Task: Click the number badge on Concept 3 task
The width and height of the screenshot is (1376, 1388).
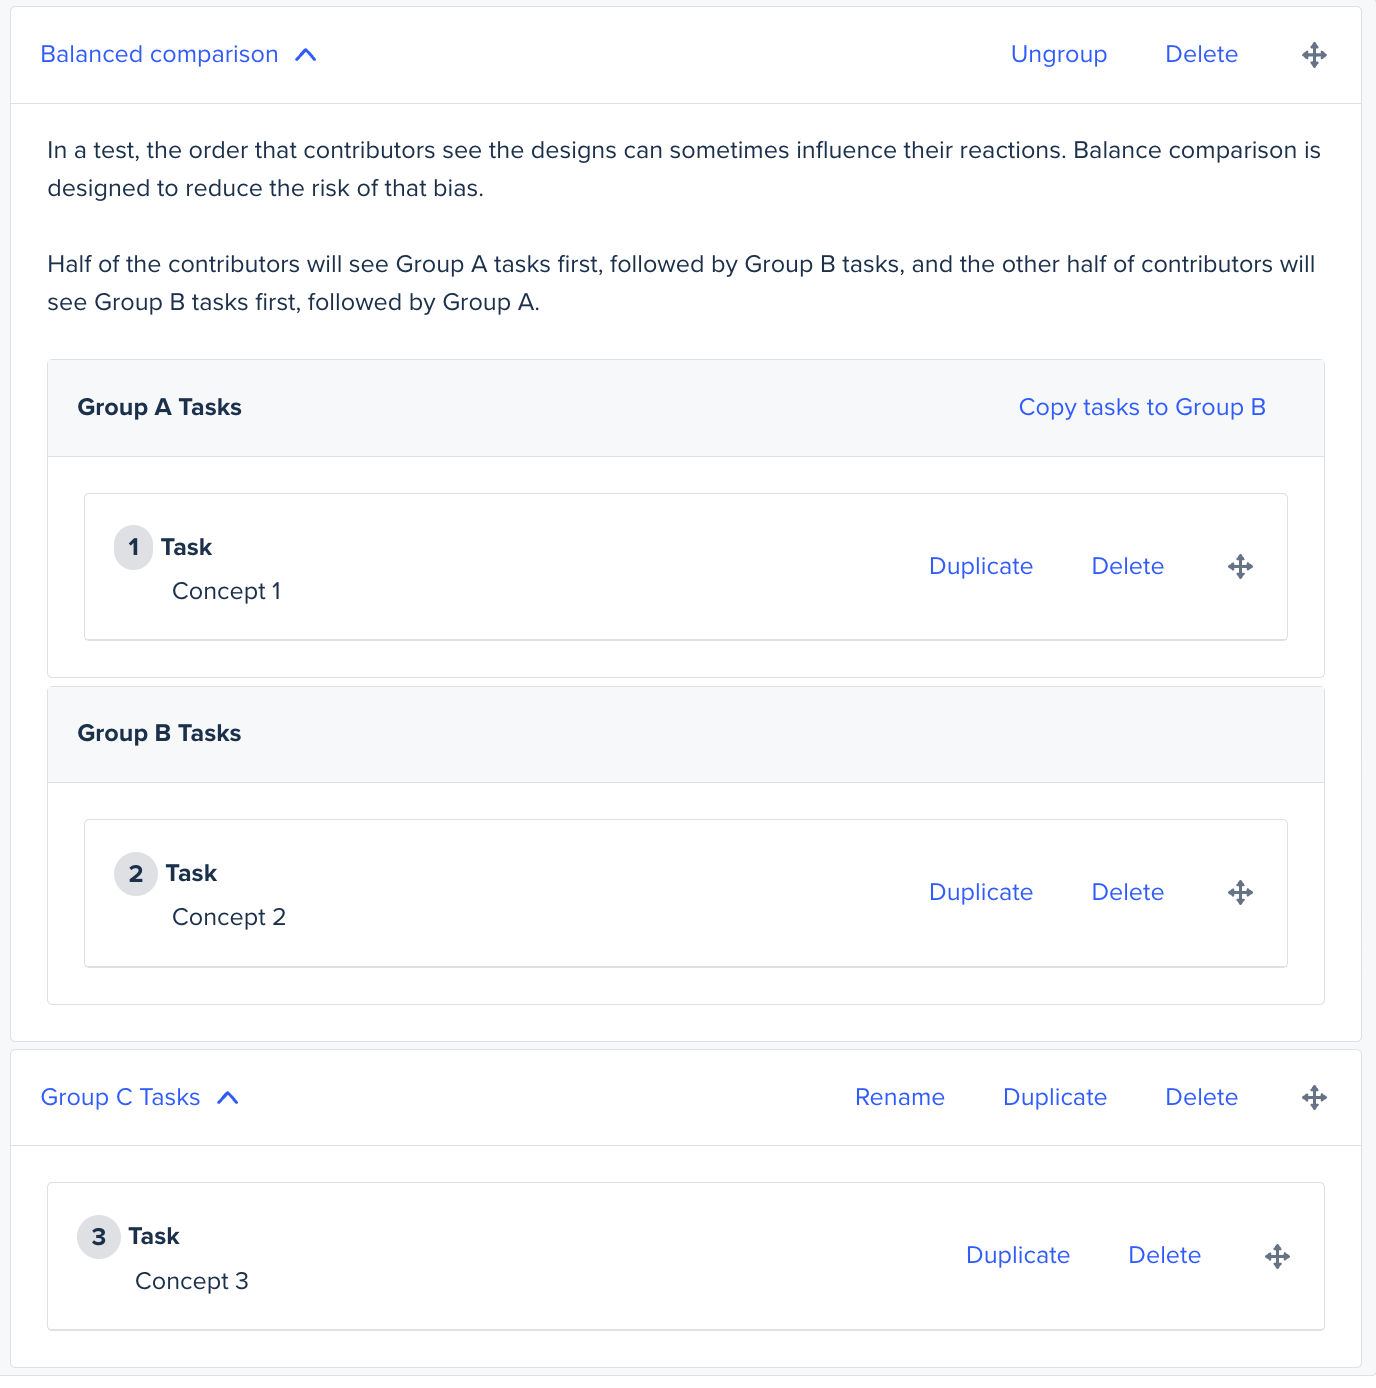Action: pos(98,1236)
